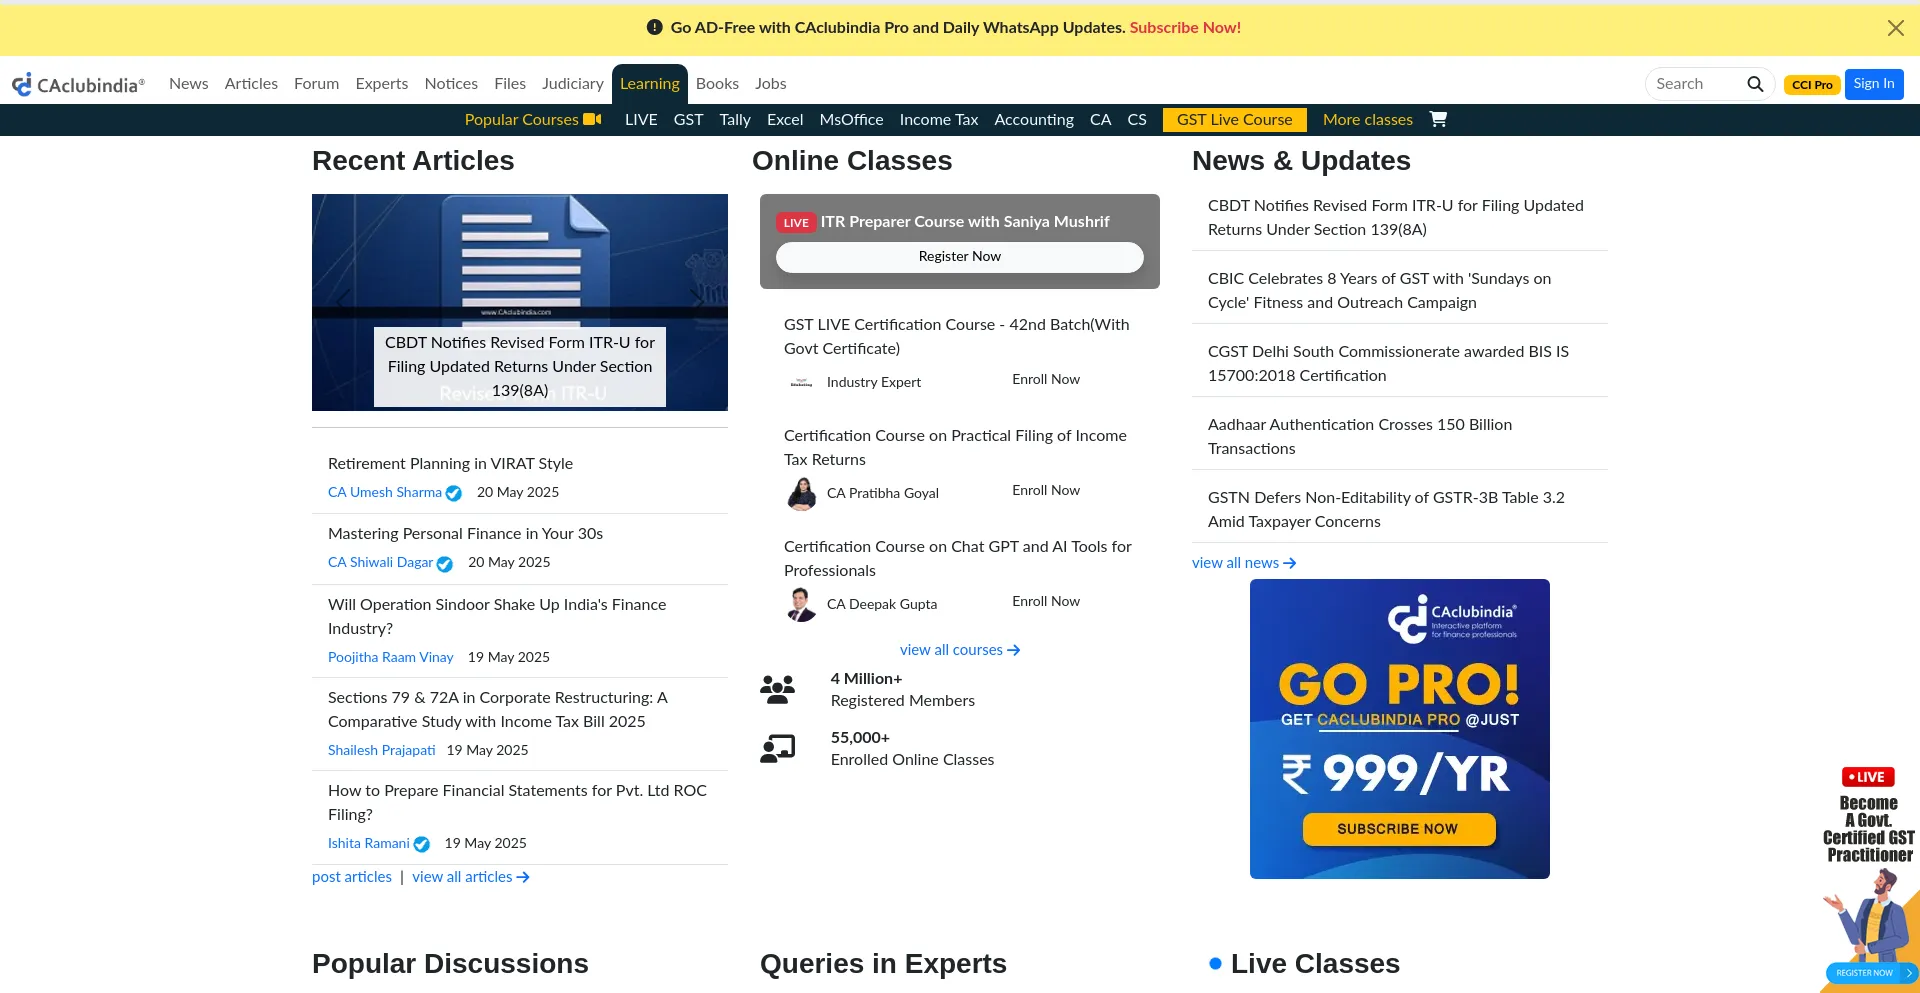Open the News menu
This screenshot has width=1920, height=993.
click(x=189, y=84)
